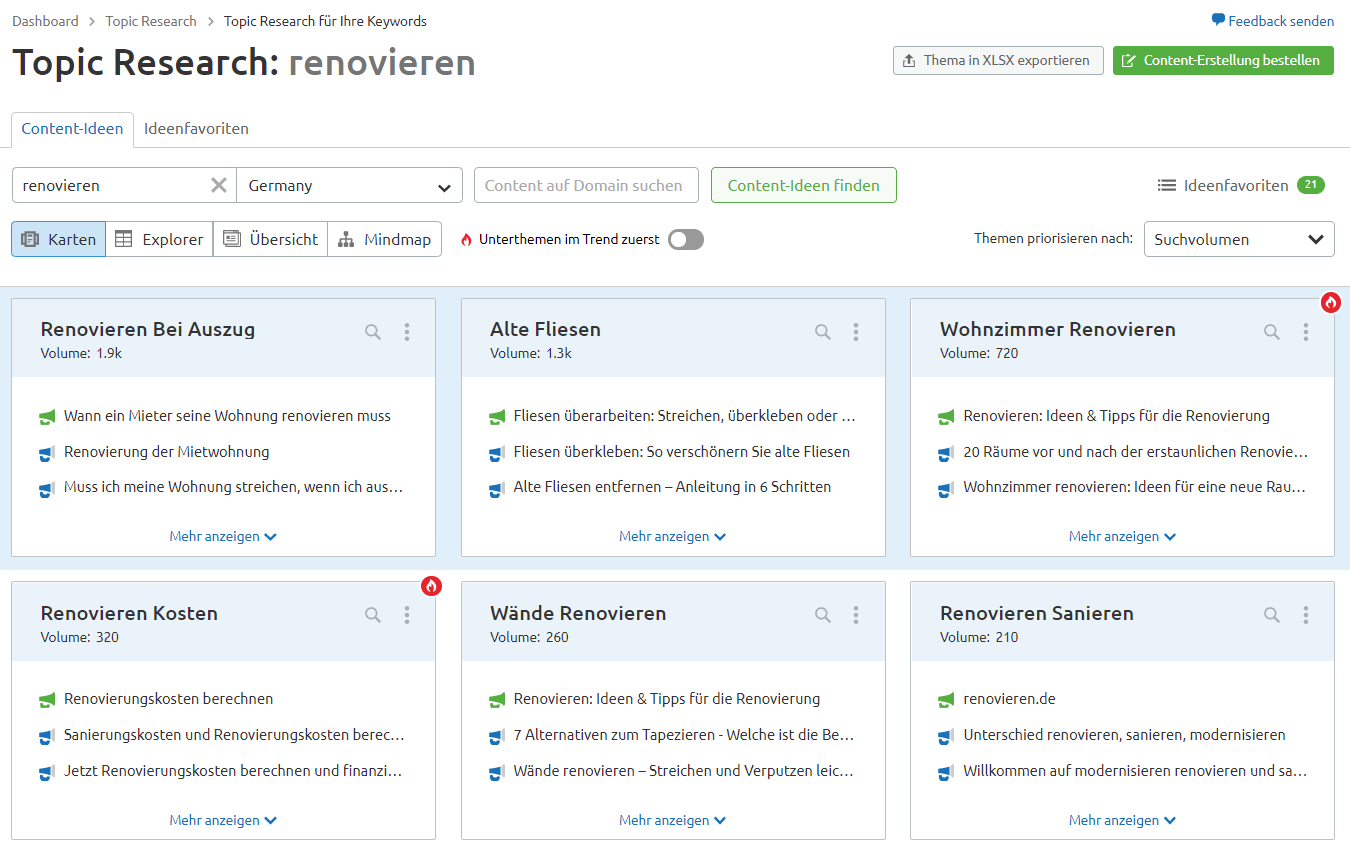The height and width of the screenshot is (848, 1350).
Task: Expand 'Mehr anzeigen' on Renovieren Kosten card
Action: (x=223, y=820)
